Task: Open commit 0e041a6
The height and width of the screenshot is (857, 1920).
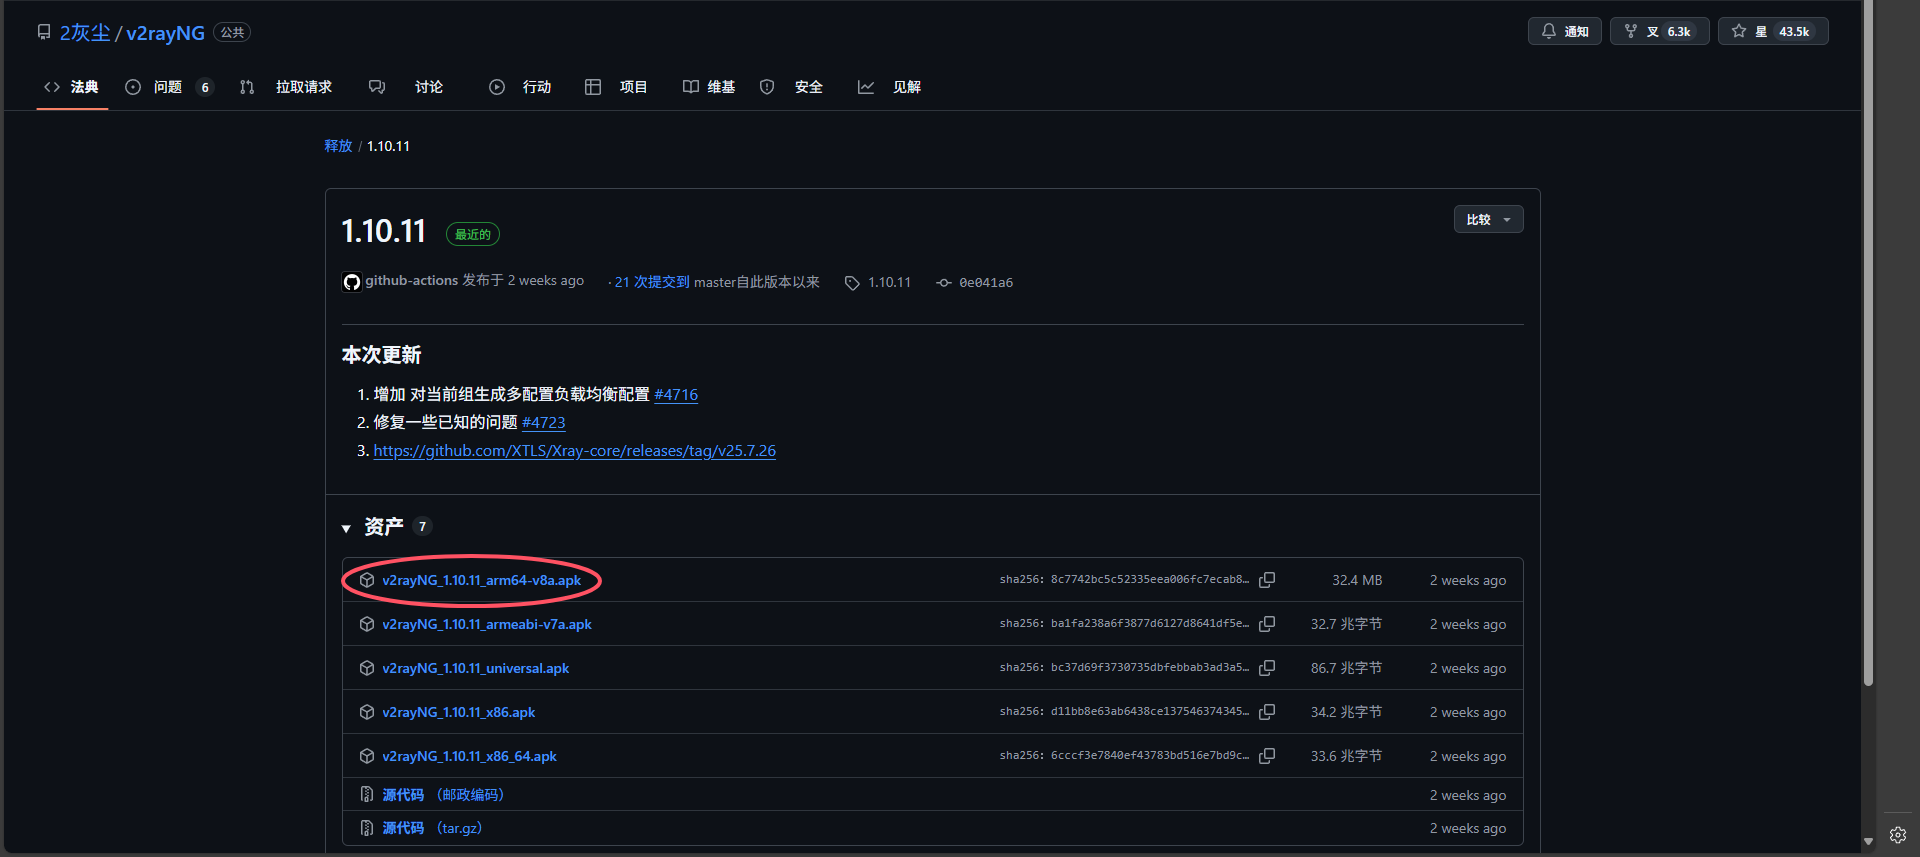Action: click(x=986, y=282)
